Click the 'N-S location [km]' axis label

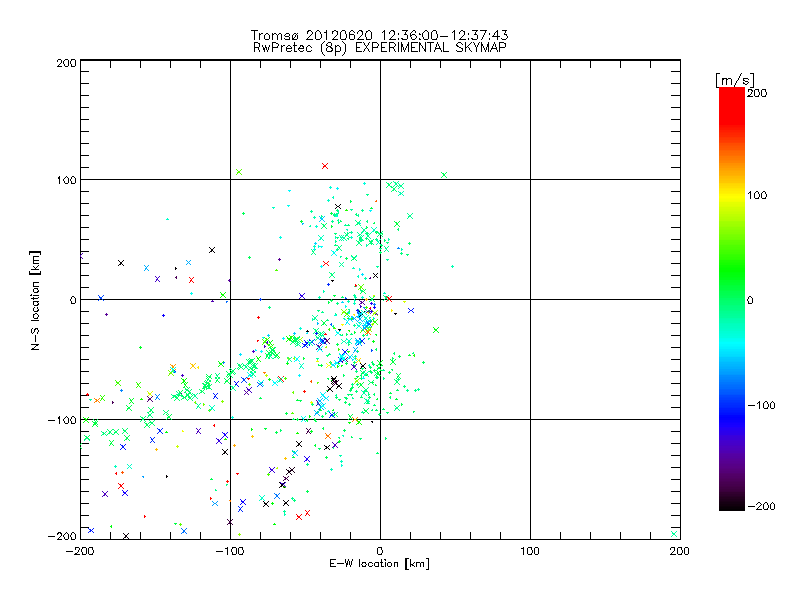click(35, 300)
